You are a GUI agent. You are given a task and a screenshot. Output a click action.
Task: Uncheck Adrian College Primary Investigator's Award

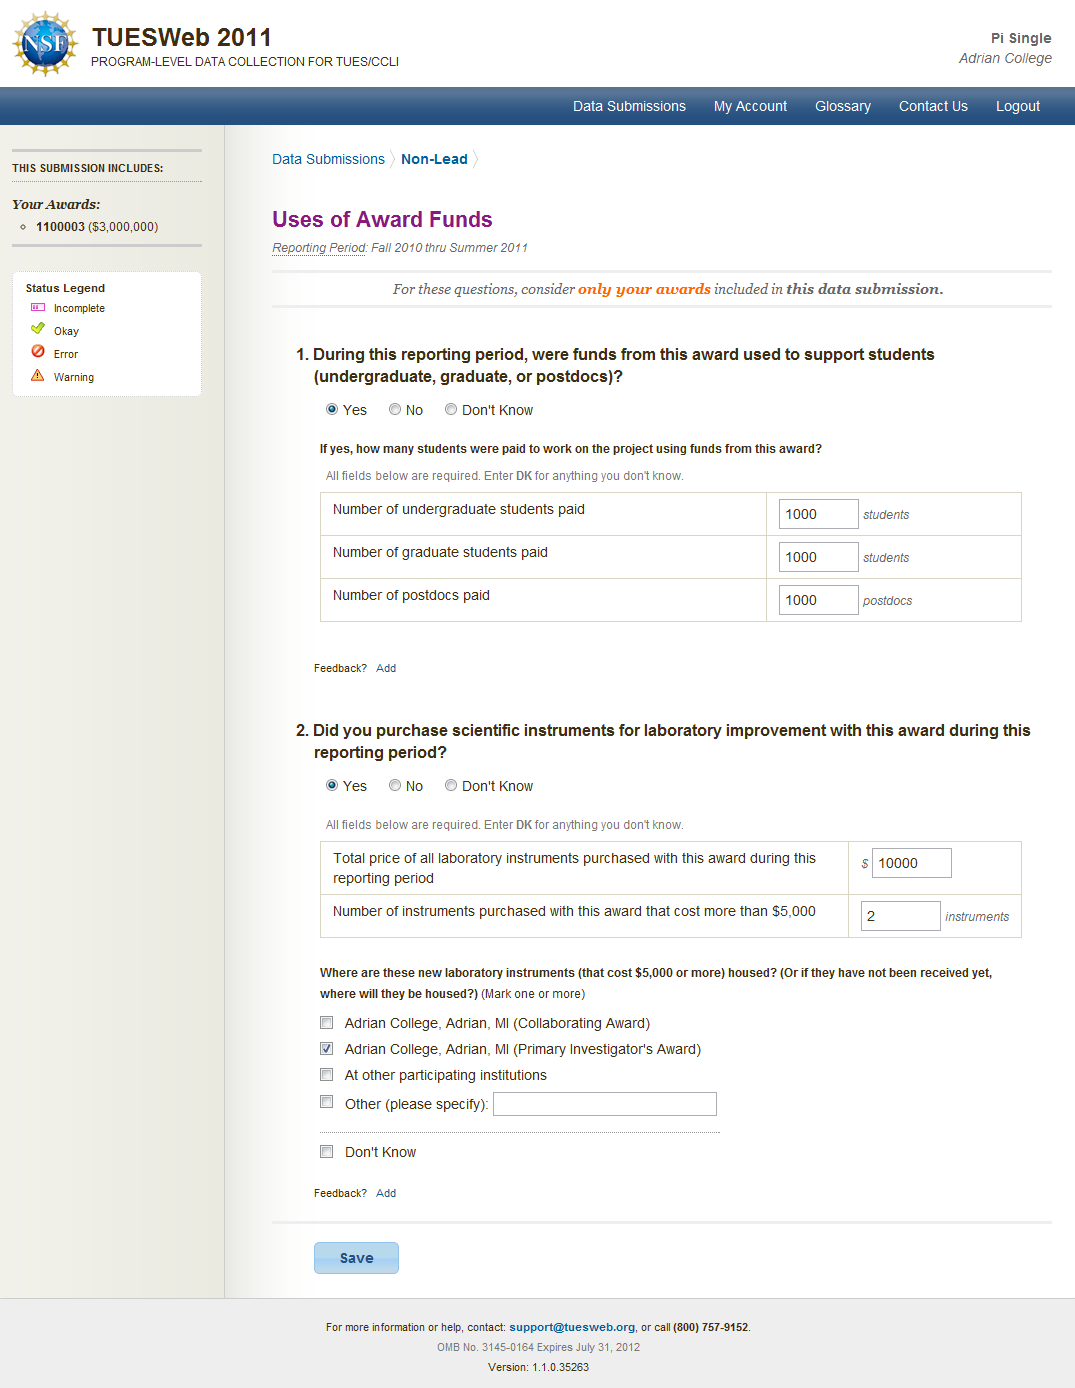pyautogui.click(x=327, y=1048)
